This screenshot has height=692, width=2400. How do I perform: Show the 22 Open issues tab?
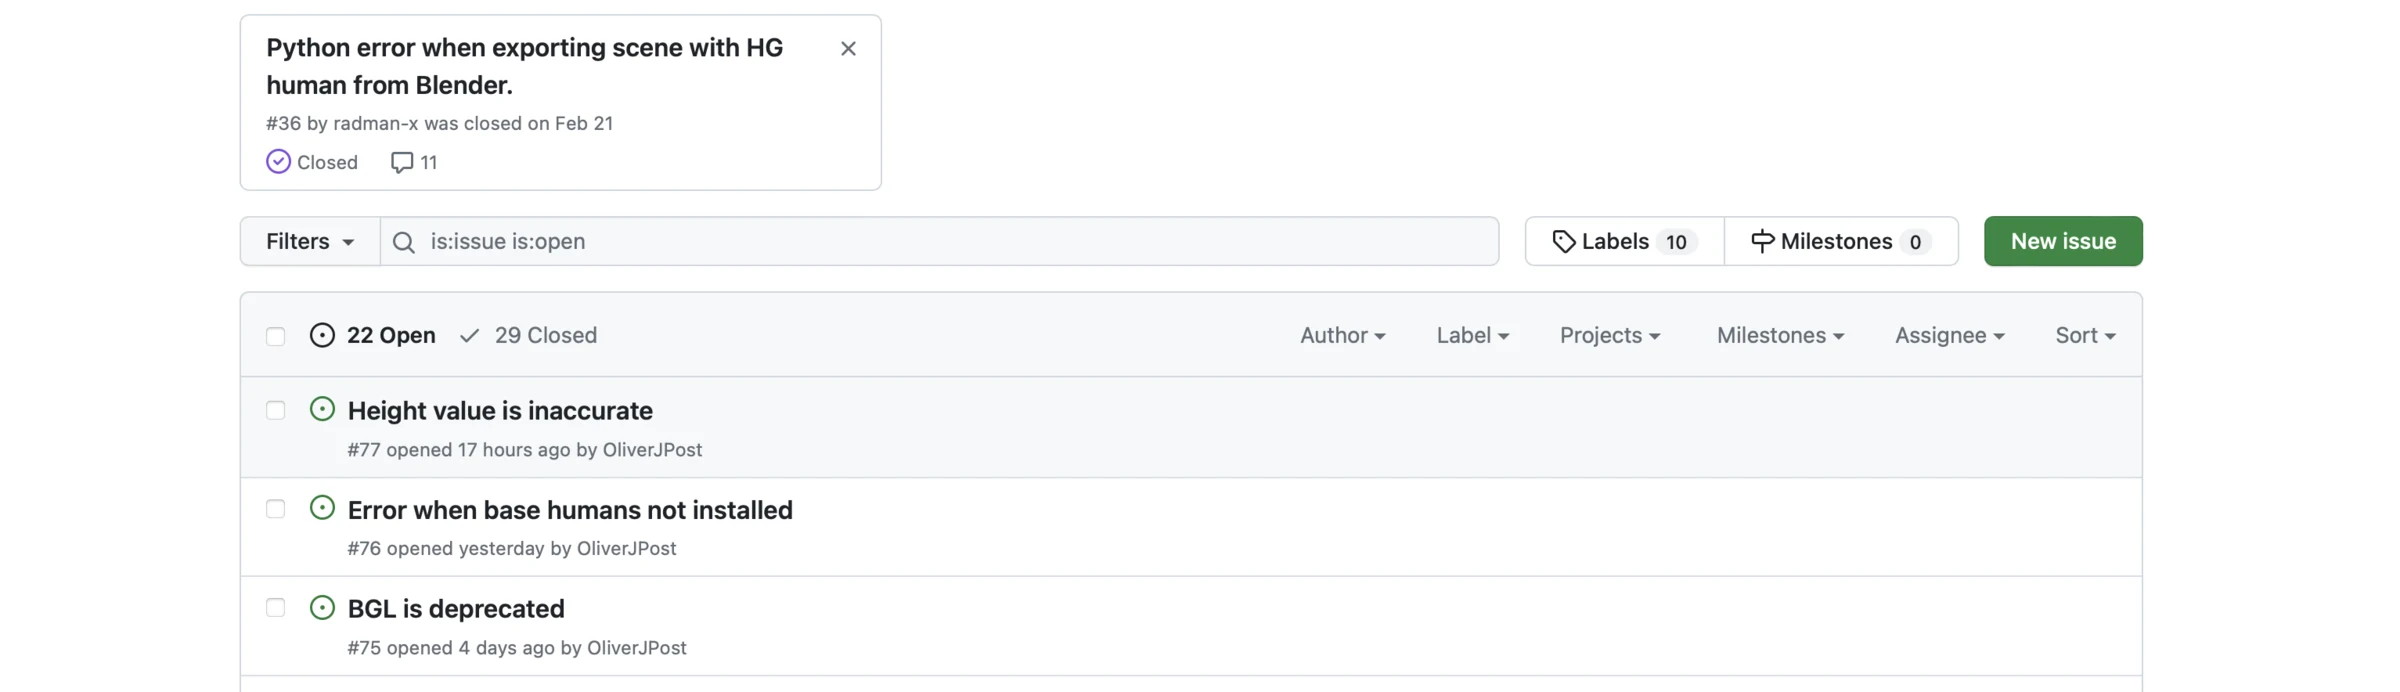[x=373, y=335]
